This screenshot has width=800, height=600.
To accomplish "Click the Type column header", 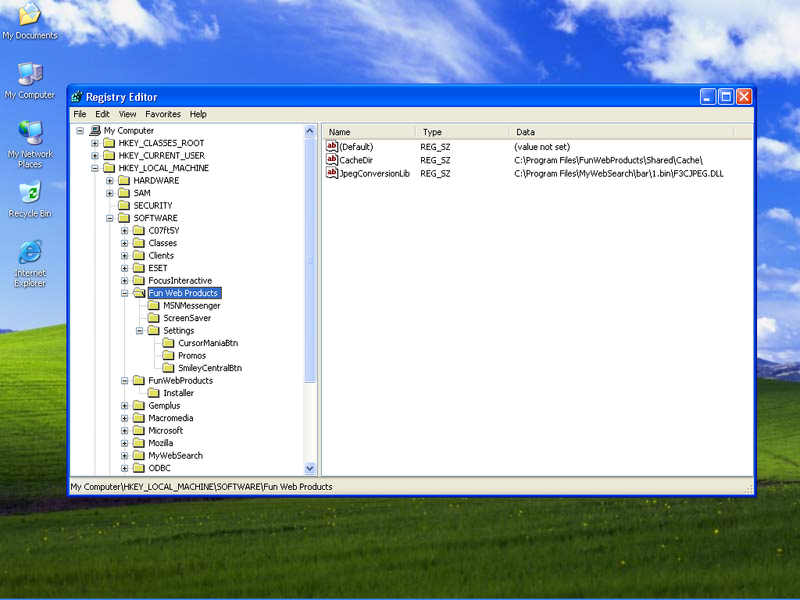I will point(462,132).
